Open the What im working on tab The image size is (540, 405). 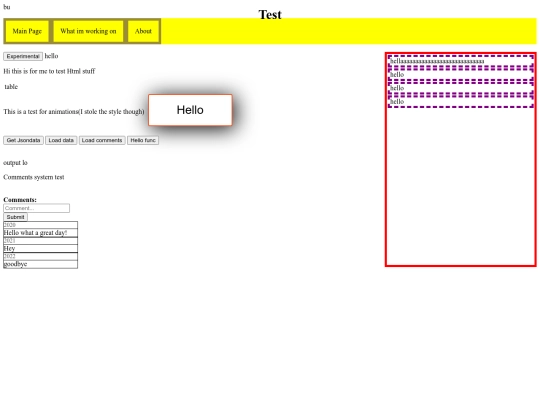tap(88, 31)
